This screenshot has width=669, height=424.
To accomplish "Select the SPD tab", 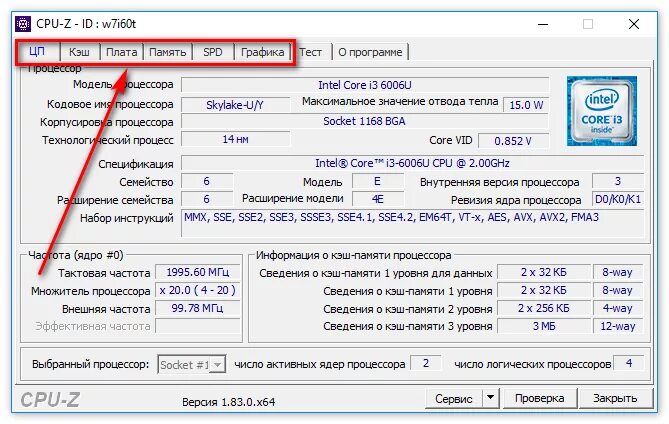I will 213,52.
